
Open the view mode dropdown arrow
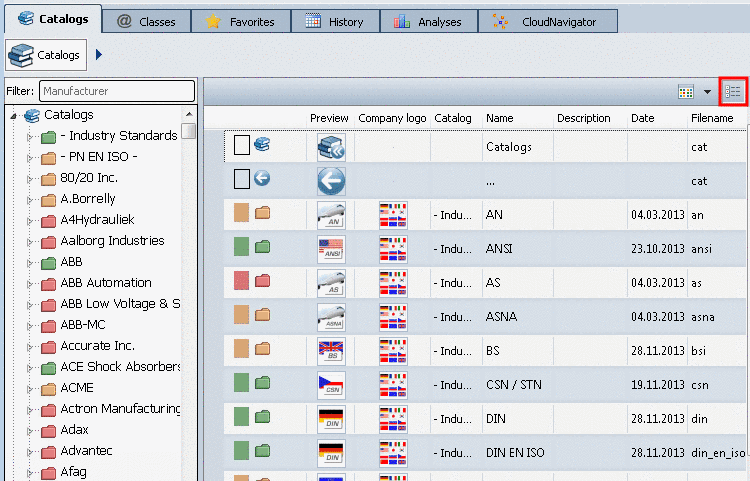coord(708,91)
